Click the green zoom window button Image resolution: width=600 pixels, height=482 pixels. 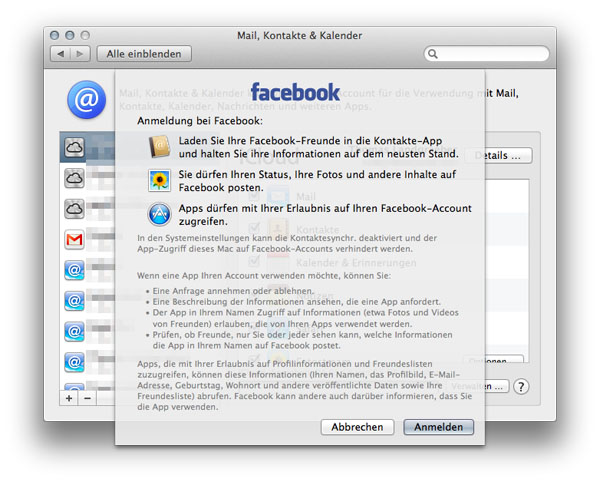pyautogui.click(x=85, y=36)
